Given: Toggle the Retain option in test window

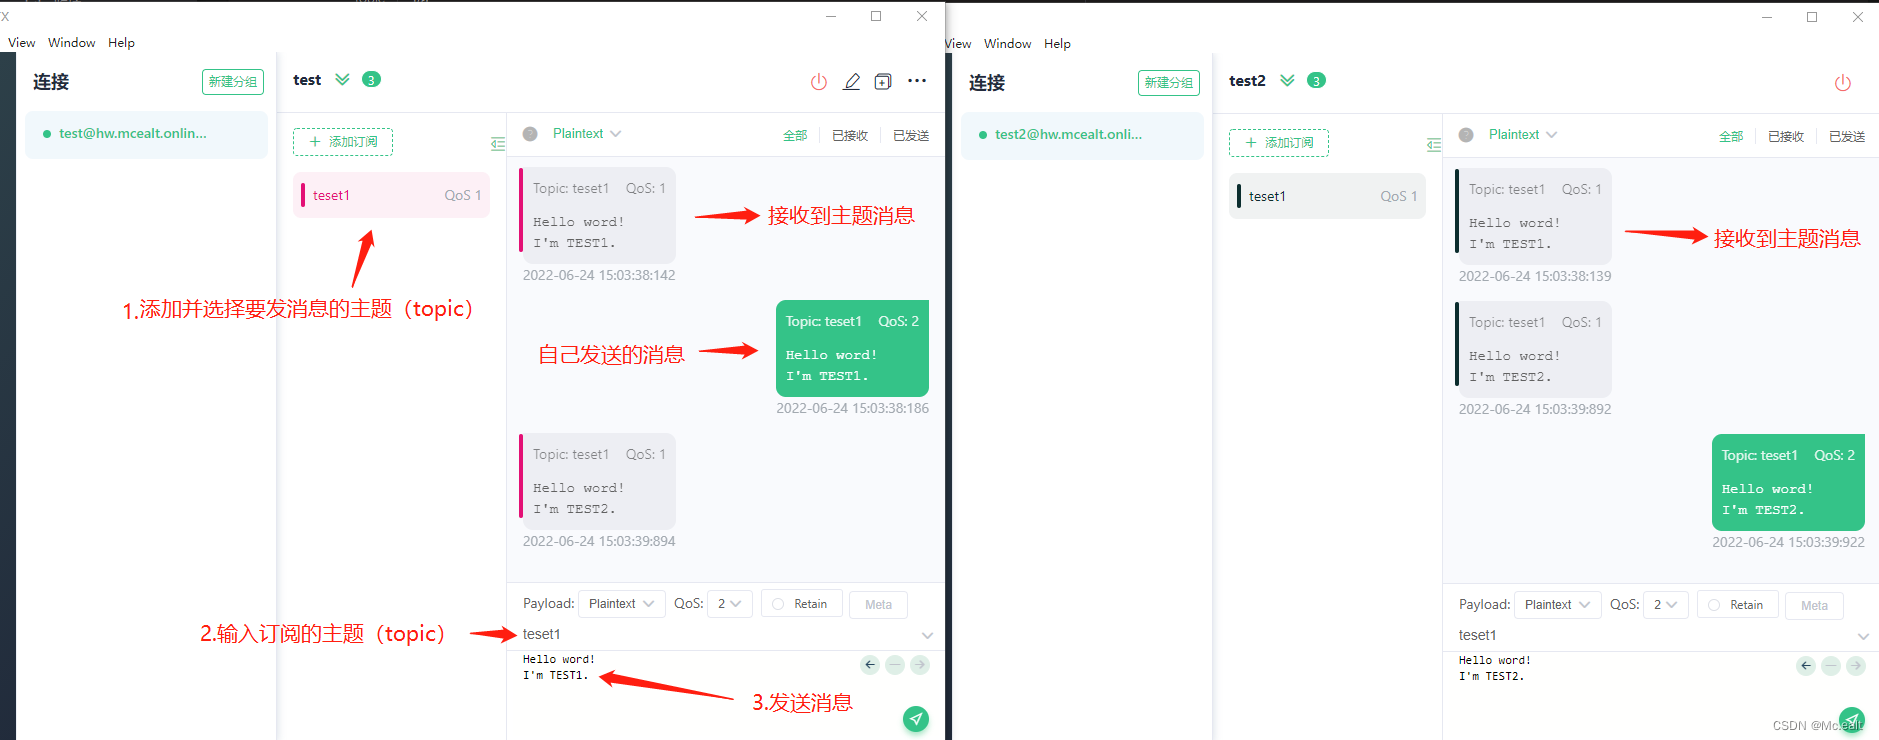Looking at the screenshot, I should click(x=801, y=604).
